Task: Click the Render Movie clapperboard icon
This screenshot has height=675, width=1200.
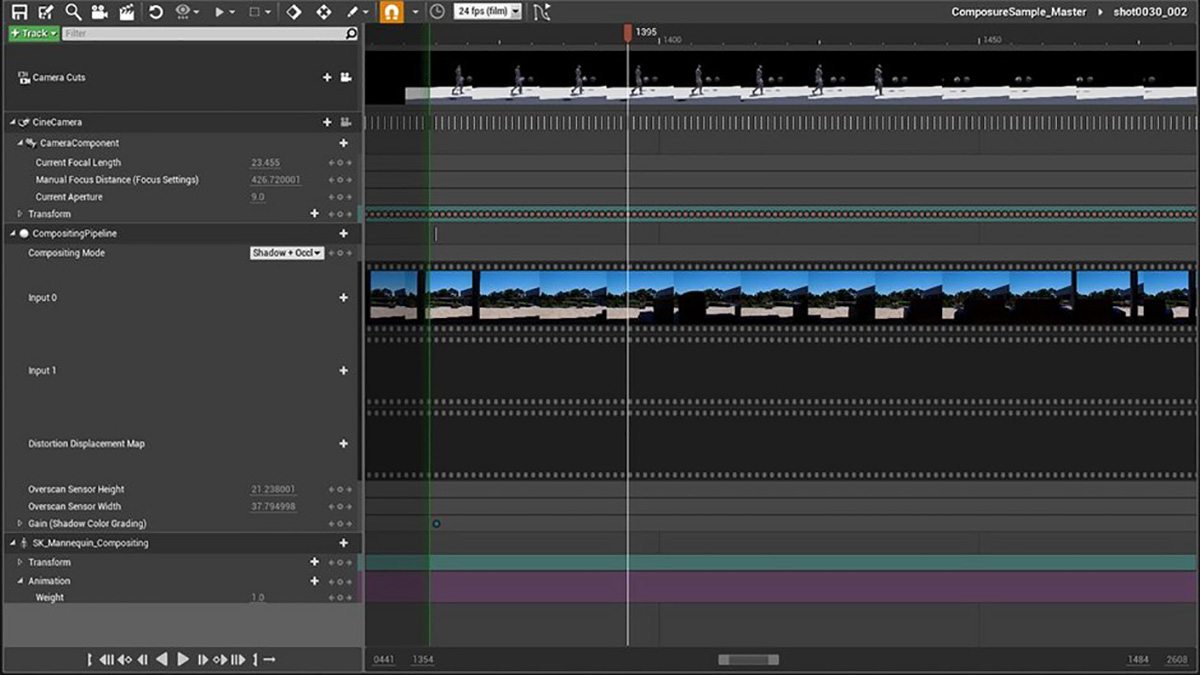Action: tap(127, 12)
